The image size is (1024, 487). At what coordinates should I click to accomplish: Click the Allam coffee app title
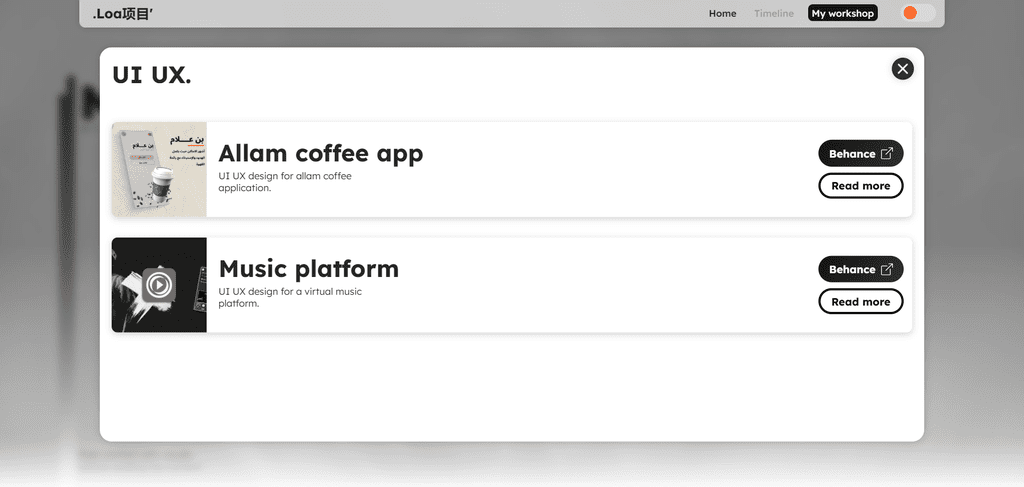(320, 153)
